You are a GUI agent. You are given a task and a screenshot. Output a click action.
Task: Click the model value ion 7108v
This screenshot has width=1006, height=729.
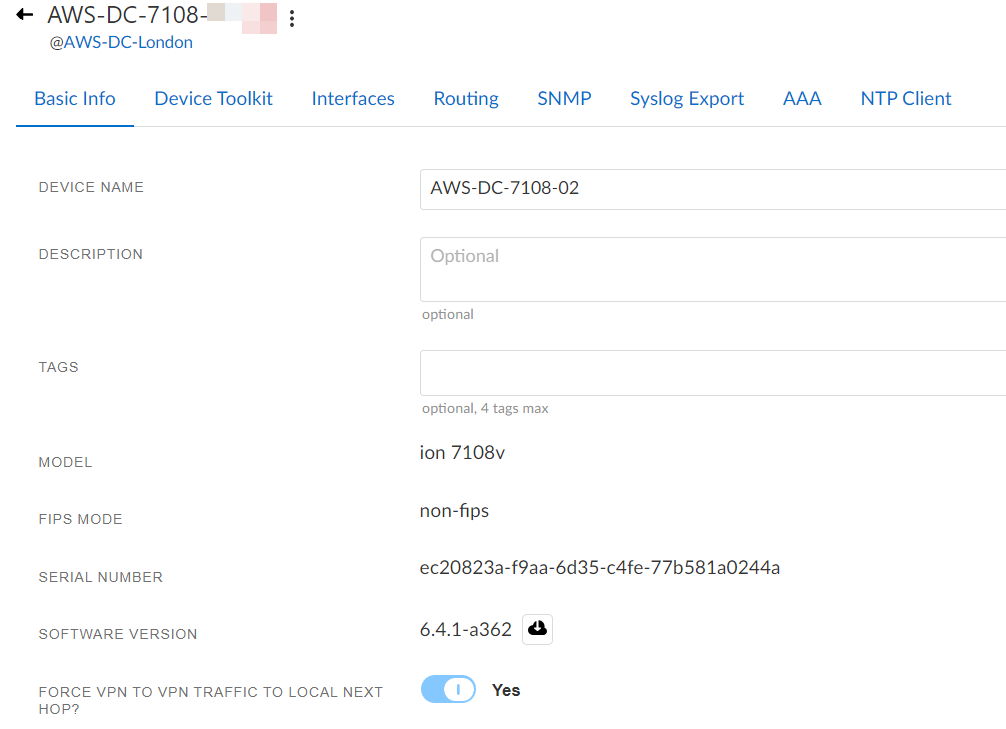coord(462,453)
